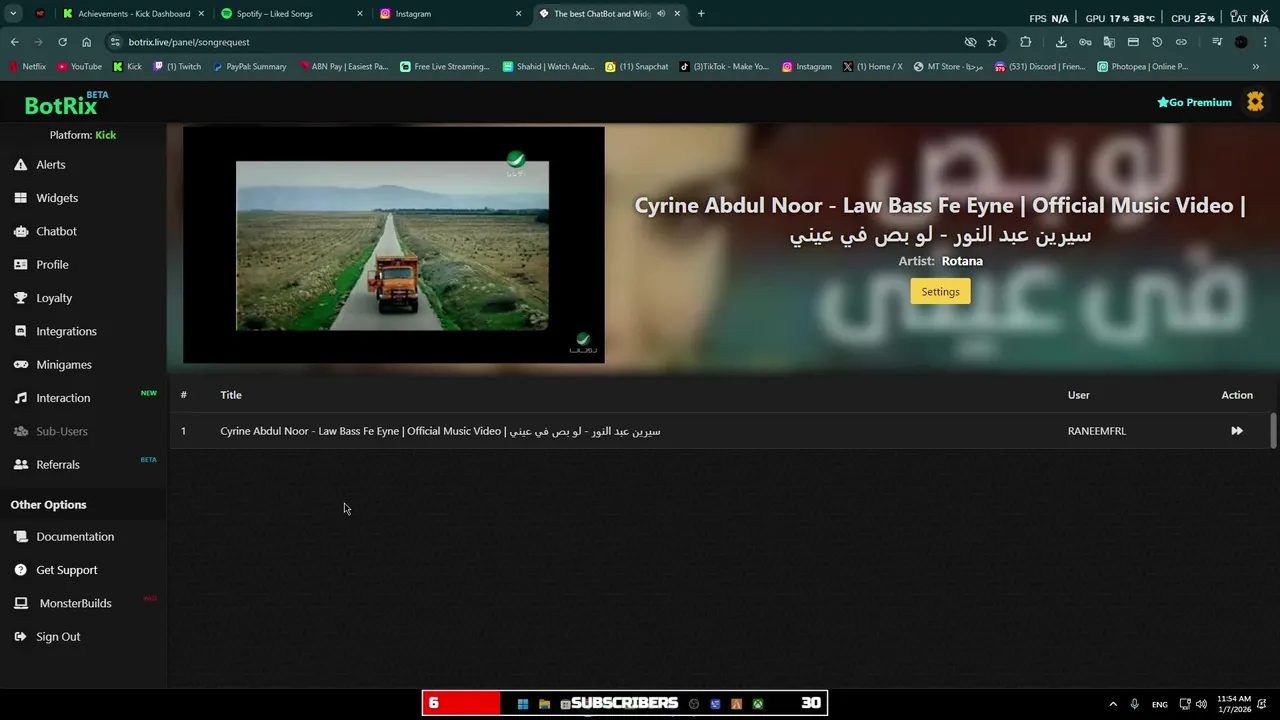Image resolution: width=1280 pixels, height=720 pixels.
Task: Open the Windows Start menu
Action: pos(522,704)
